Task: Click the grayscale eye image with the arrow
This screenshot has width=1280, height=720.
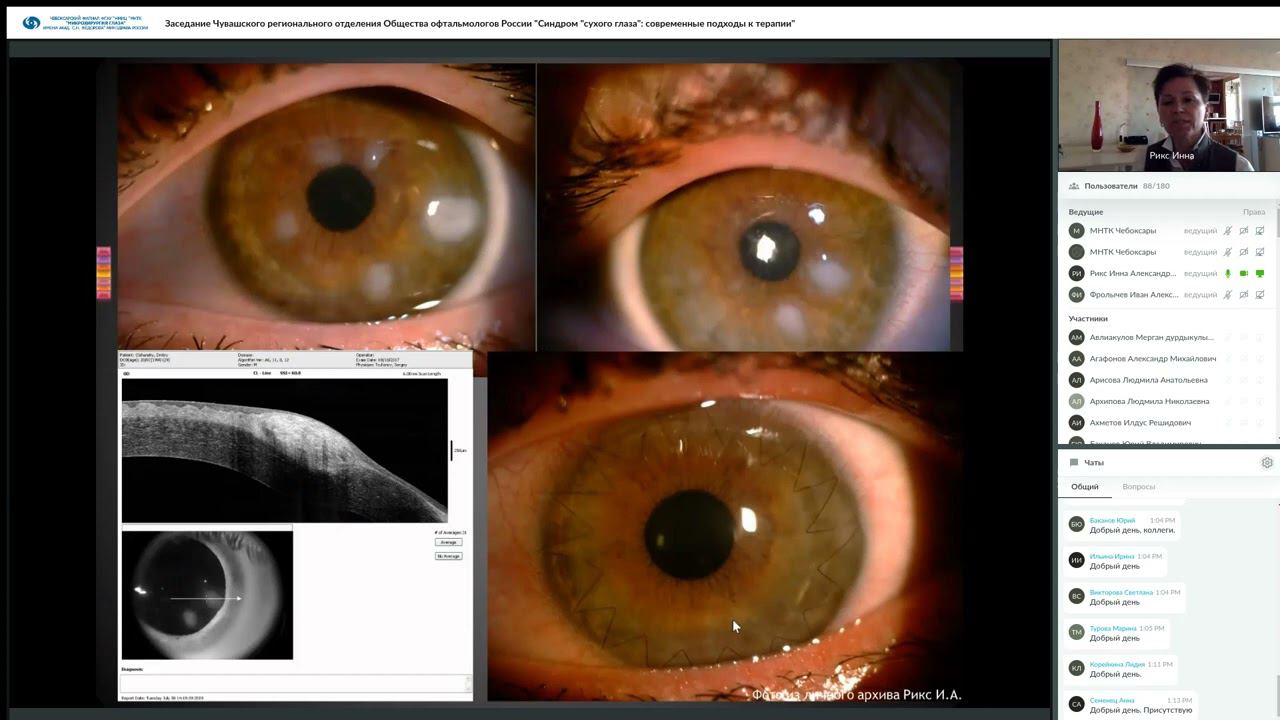Action: point(207,595)
